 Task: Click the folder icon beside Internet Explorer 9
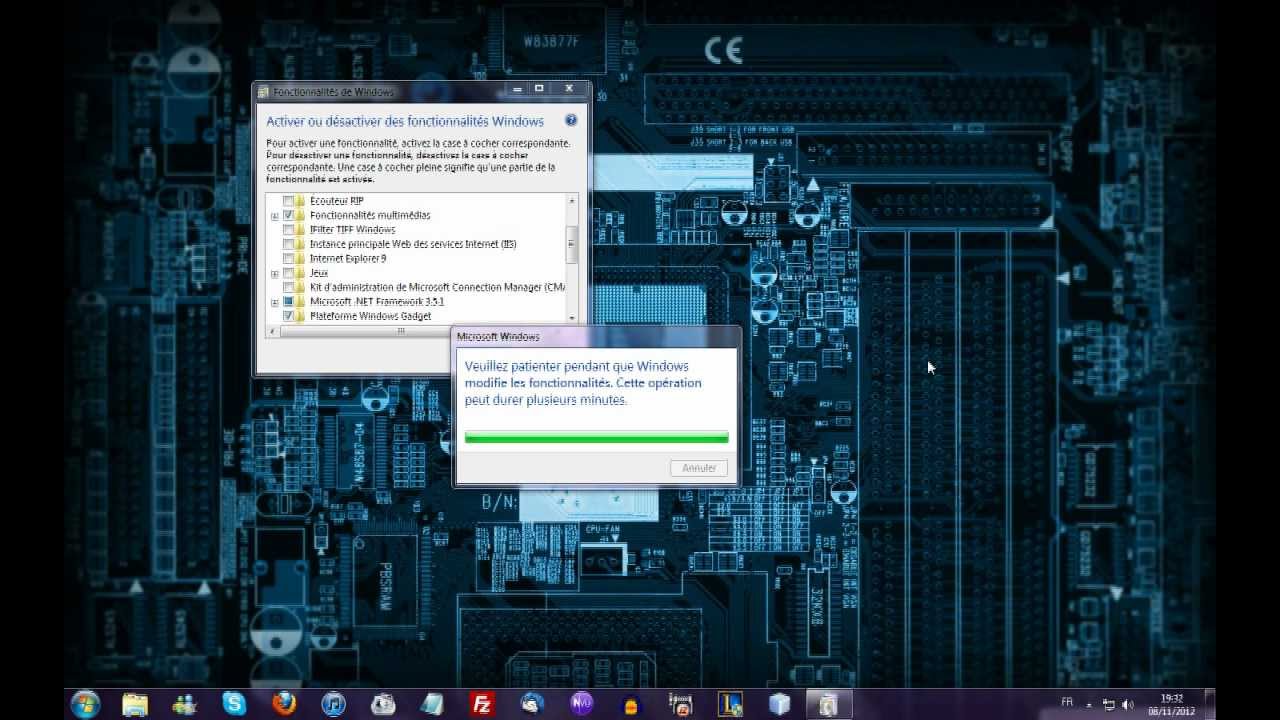[x=300, y=258]
